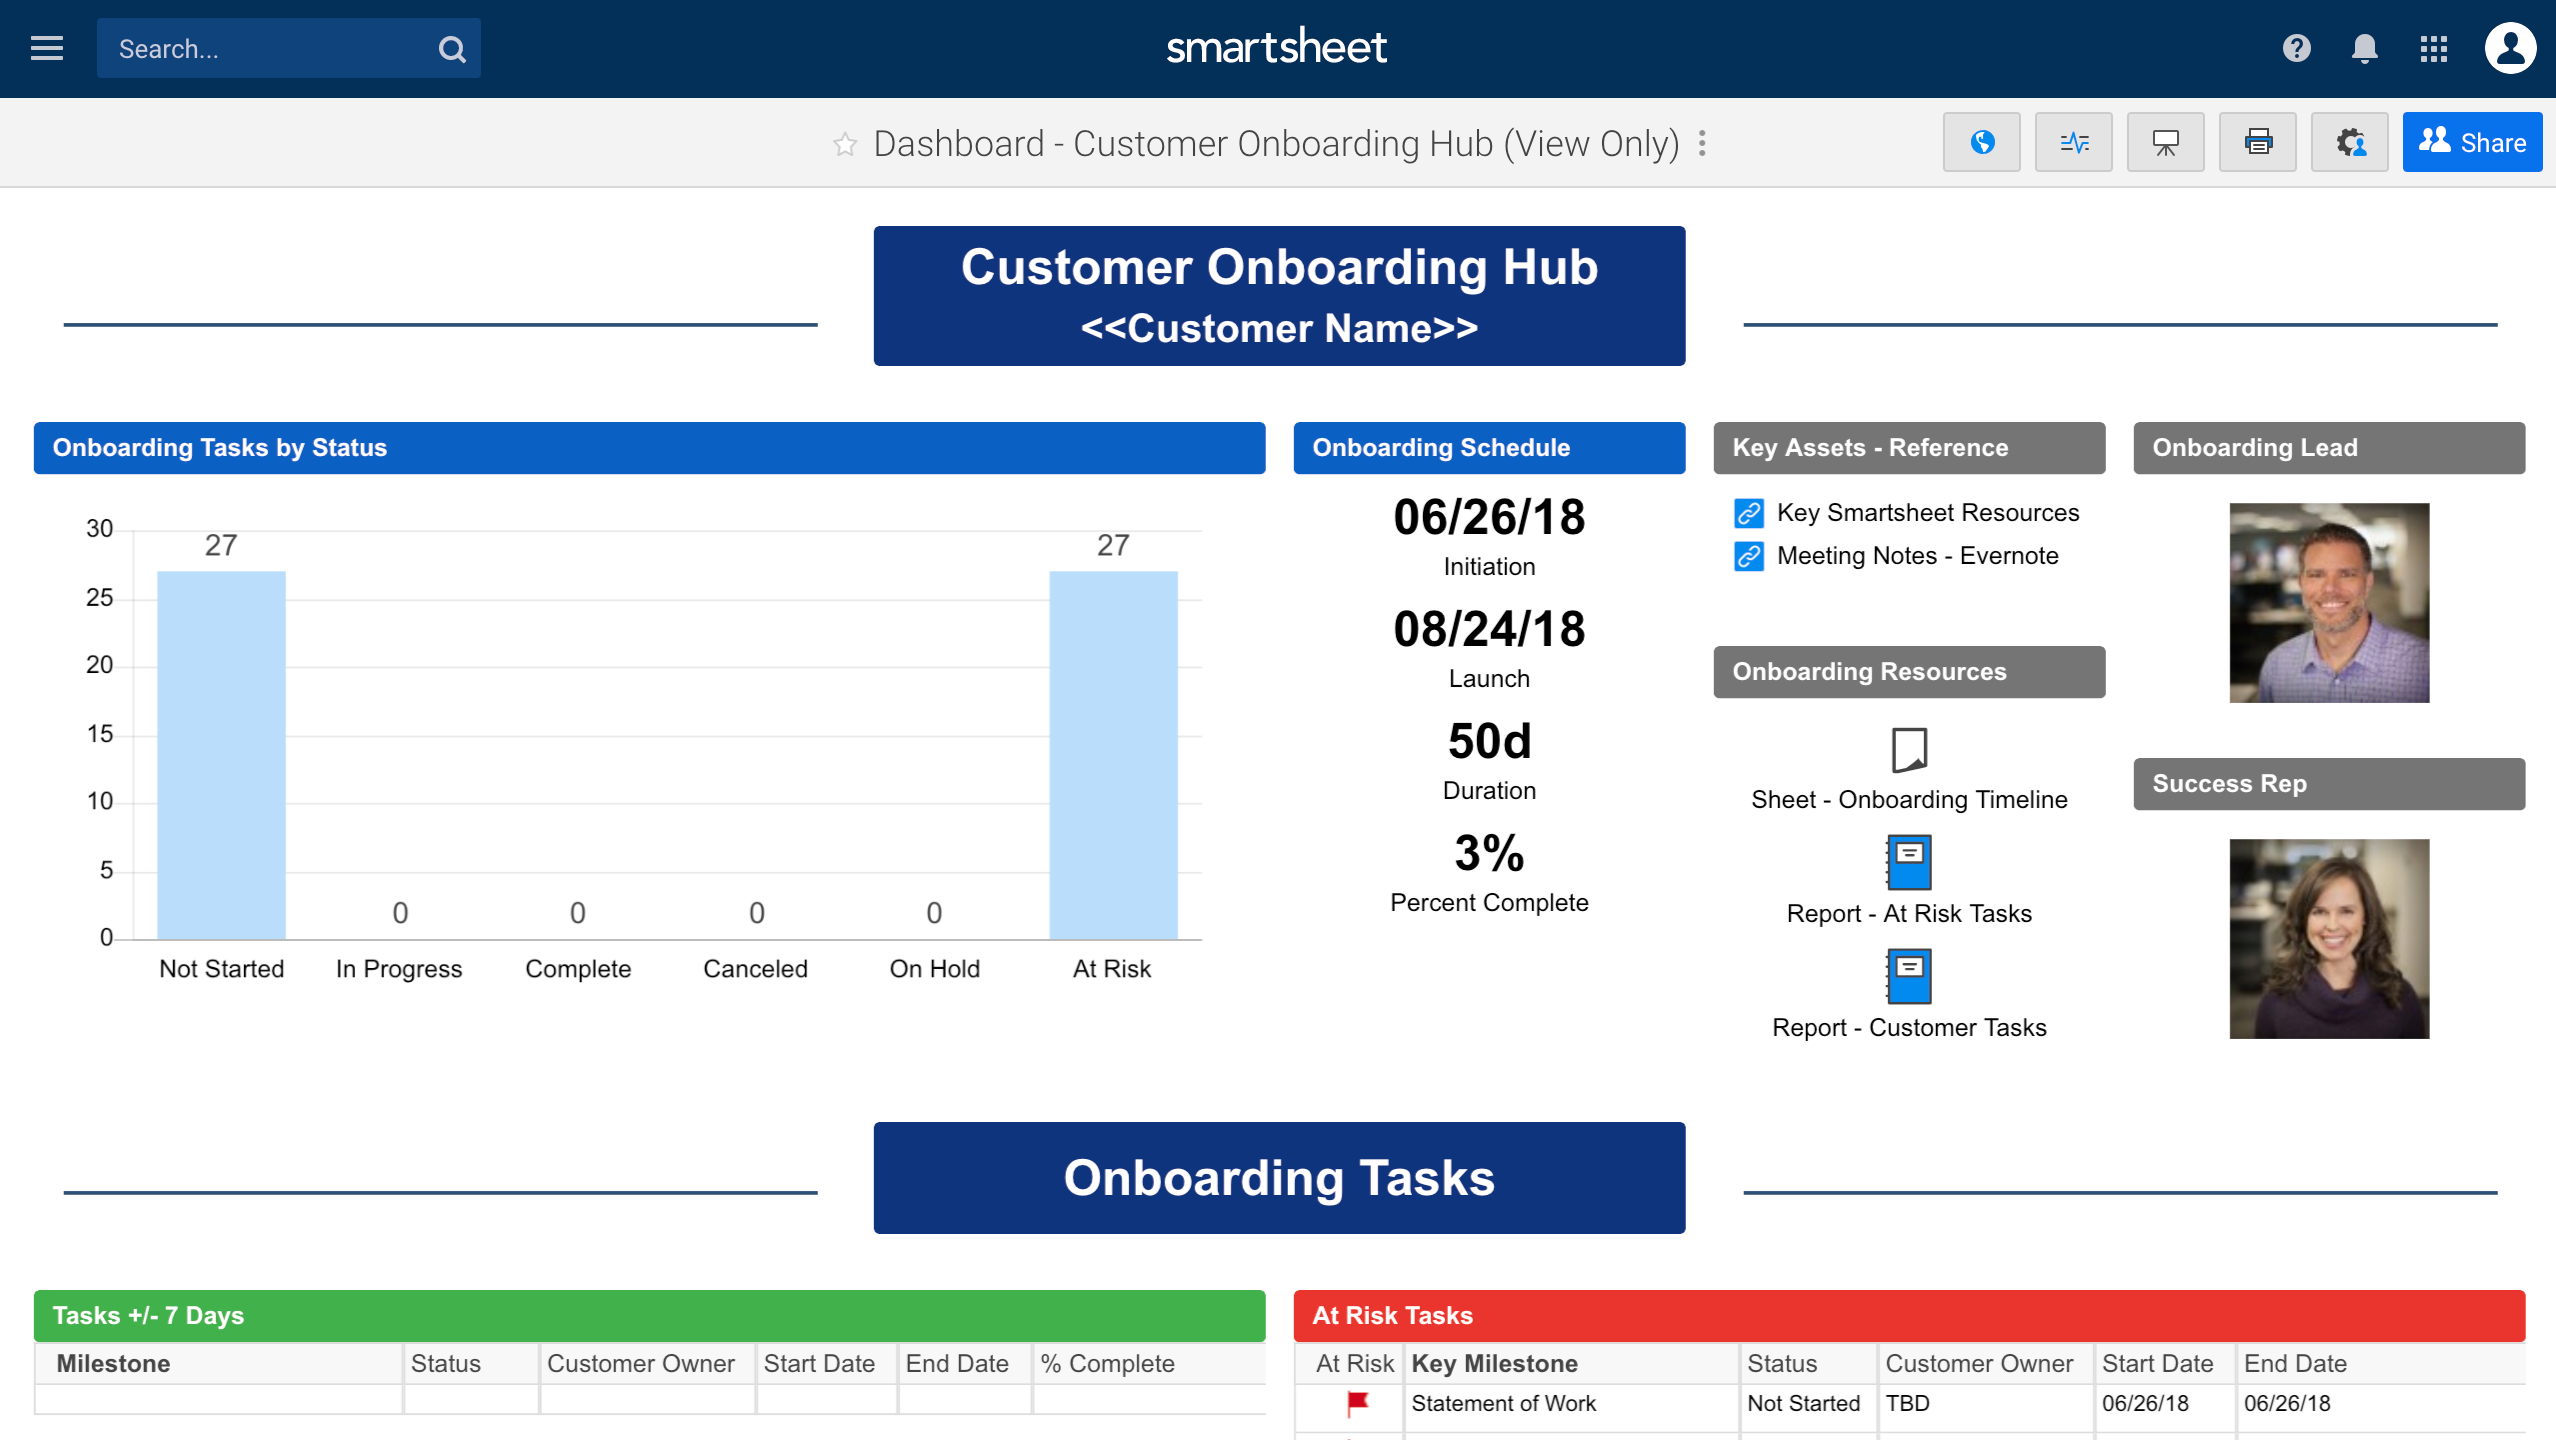
Task: Open the activity log icon
Action: (2073, 143)
